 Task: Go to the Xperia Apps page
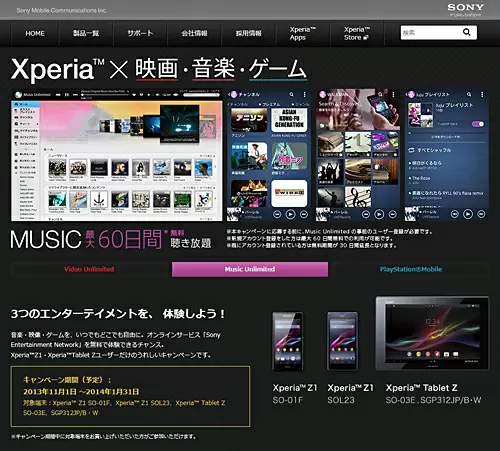(x=302, y=33)
